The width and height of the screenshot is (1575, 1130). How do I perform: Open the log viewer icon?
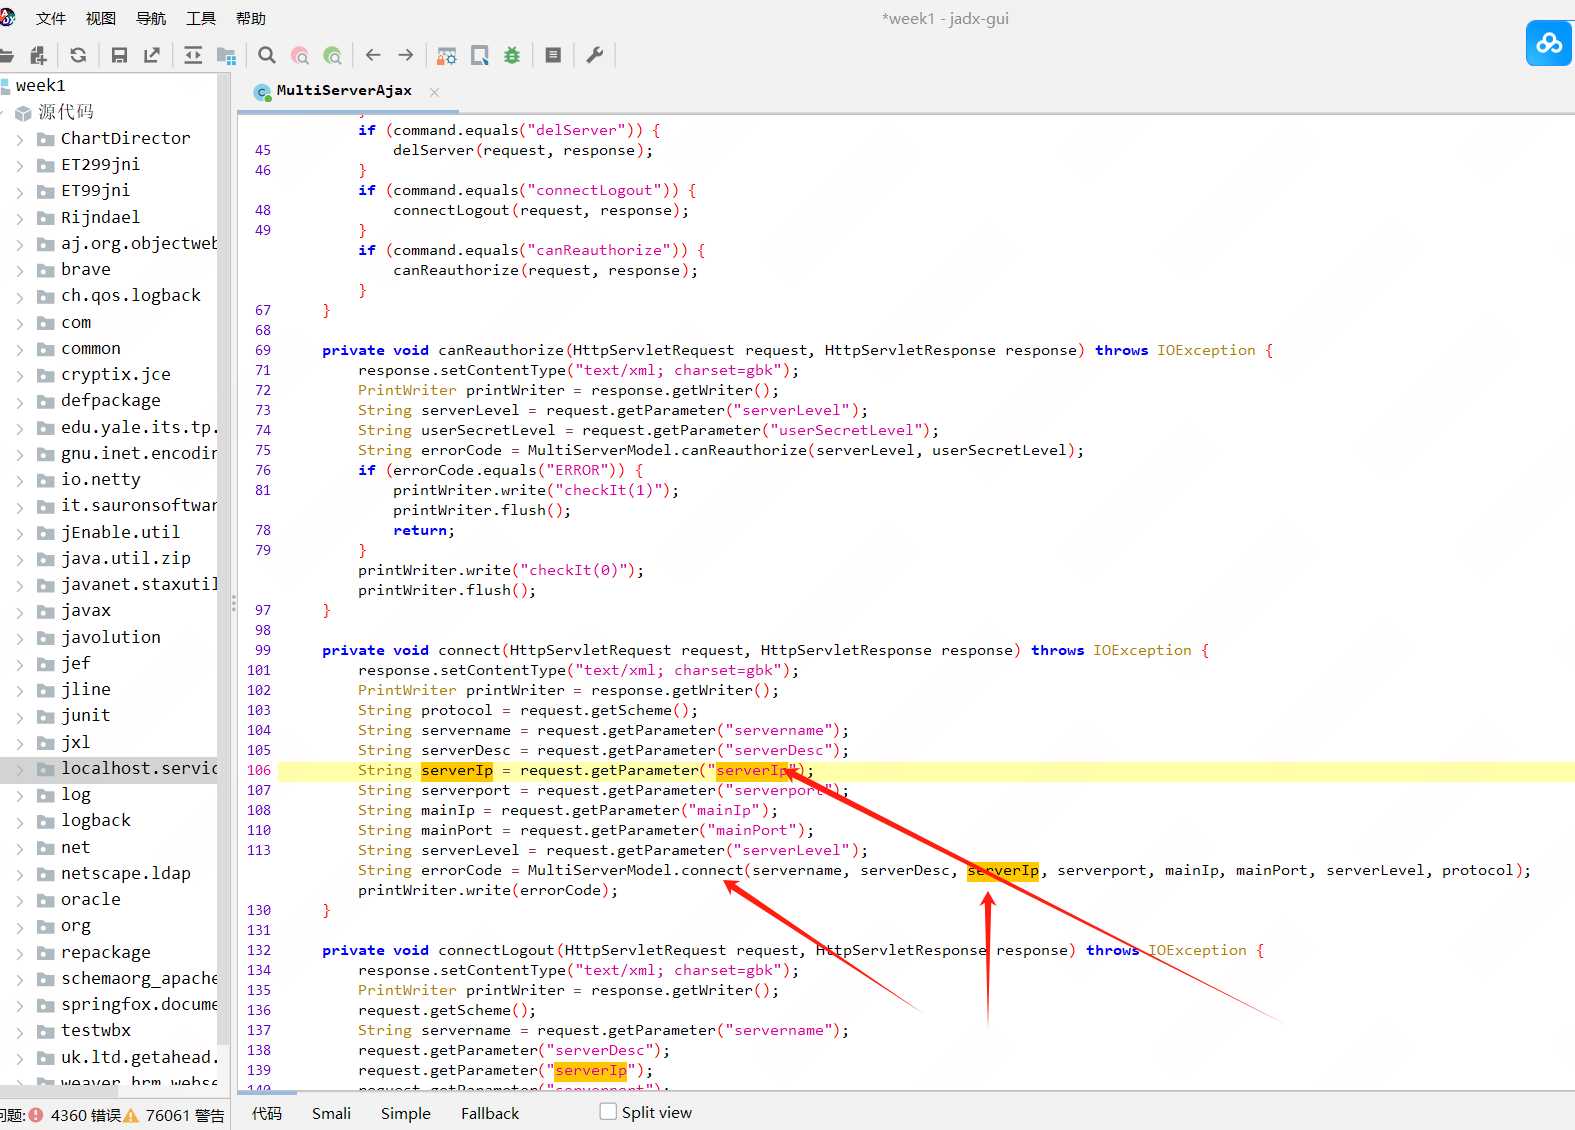(553, 55)
